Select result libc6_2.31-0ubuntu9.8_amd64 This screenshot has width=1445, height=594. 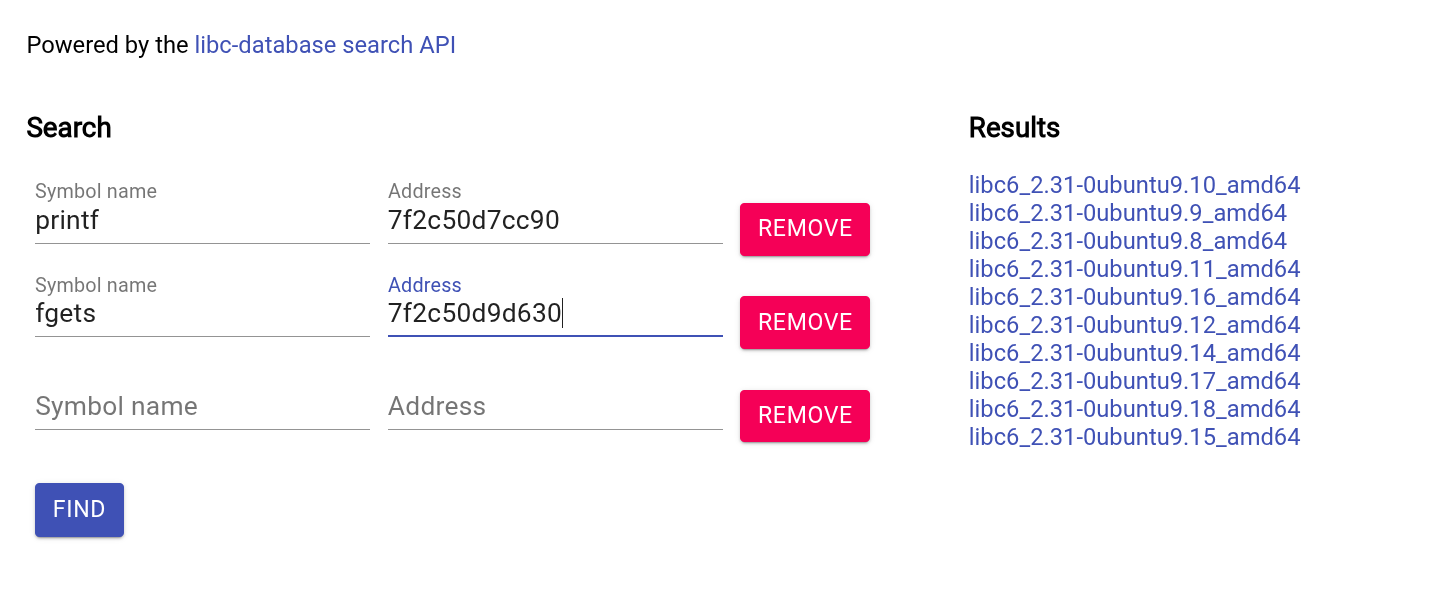(x=1127, y=241)
